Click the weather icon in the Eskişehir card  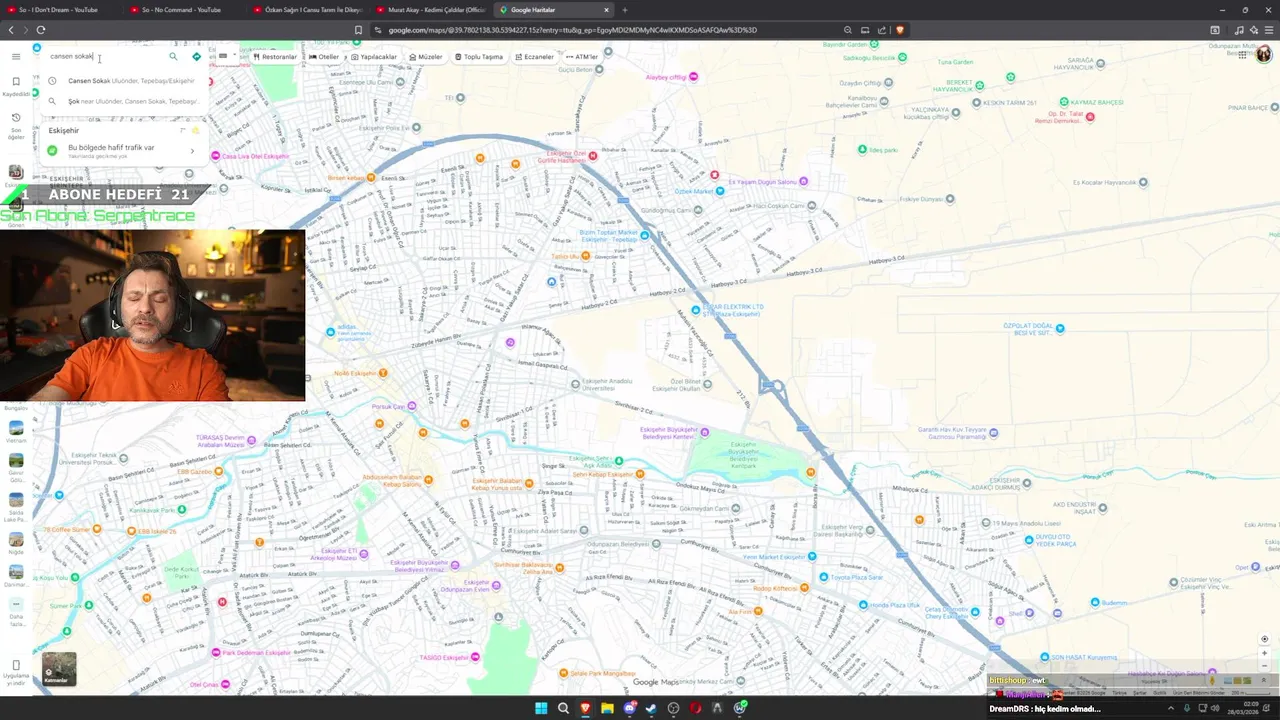pyautogui.click(x=196, y=131)
